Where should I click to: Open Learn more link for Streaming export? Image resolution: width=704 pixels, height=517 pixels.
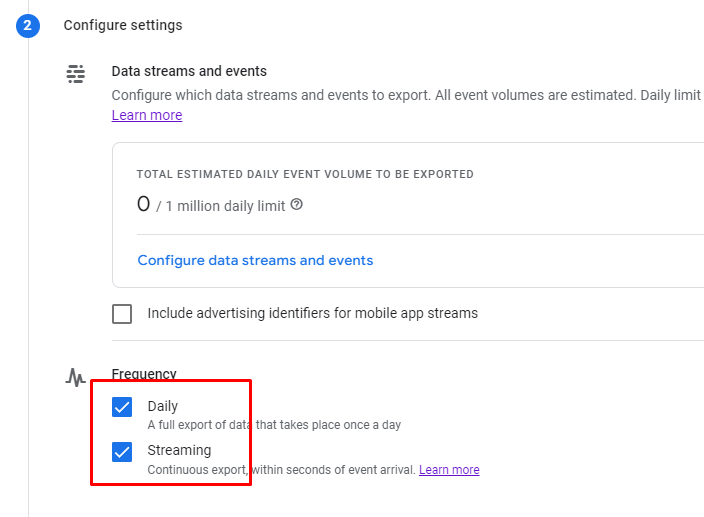449,470
